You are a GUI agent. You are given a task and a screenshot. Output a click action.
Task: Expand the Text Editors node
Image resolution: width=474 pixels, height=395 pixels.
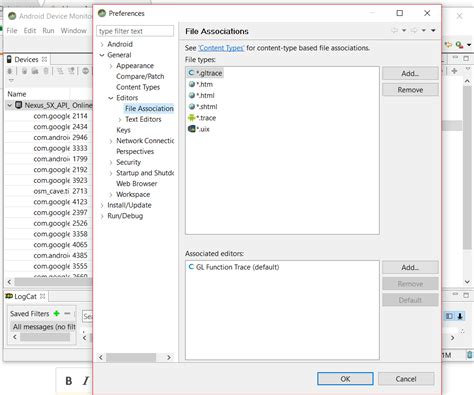click(x=120, y=119)
